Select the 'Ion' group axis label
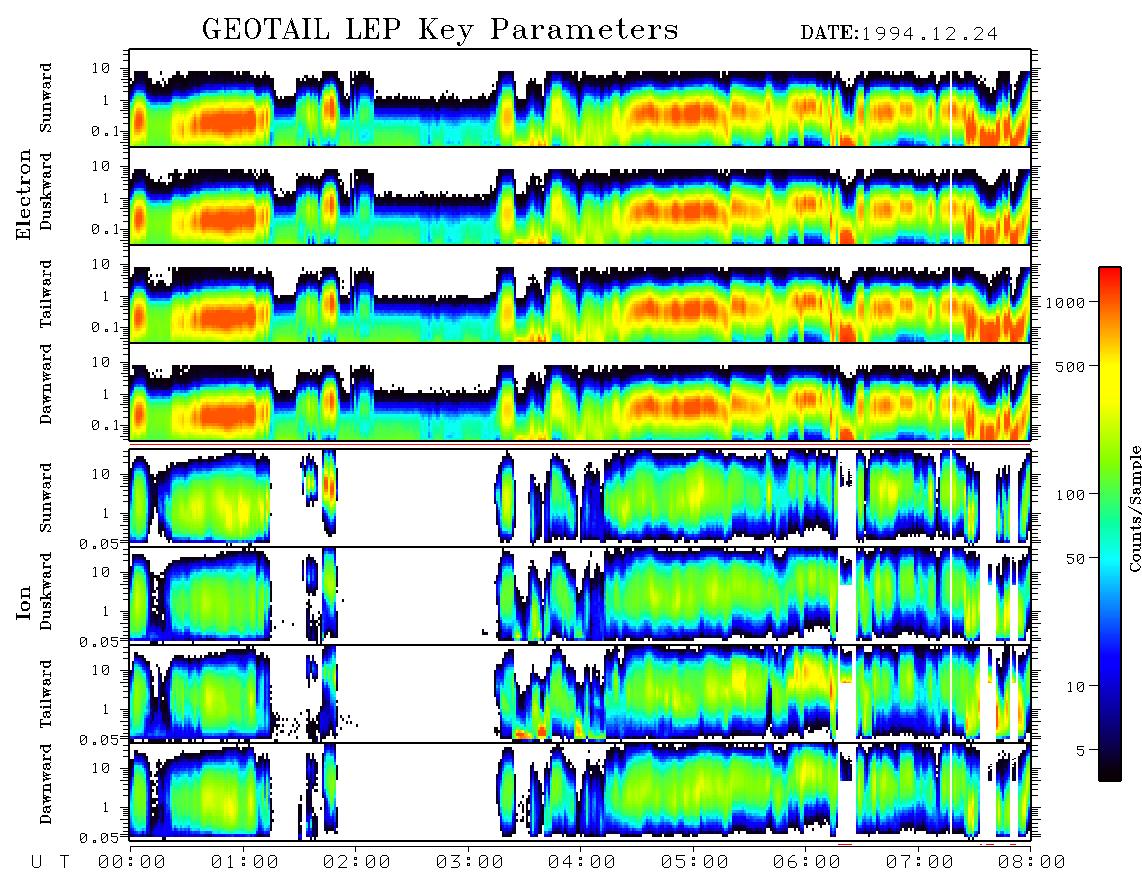The image size is (1142, 880). point(24,602)
